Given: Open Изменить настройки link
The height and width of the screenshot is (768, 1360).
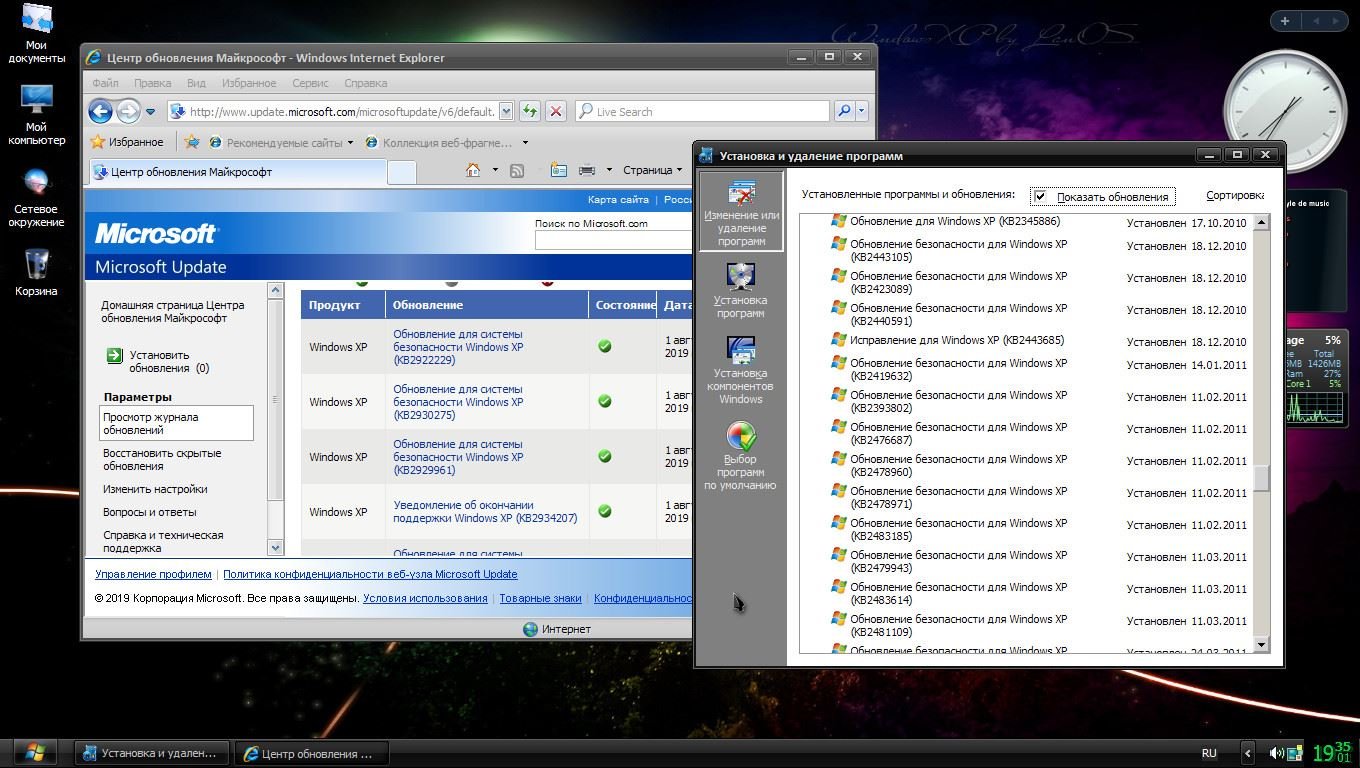Looking at the screenshot, I should [155, 489].
